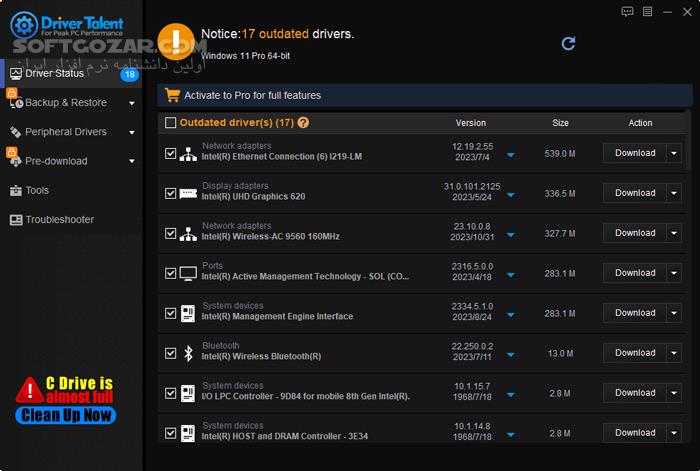This screenshot has width=700, height=471.
Task: Download the Ethernet Connection I219-LM driver
Action: (x=635, y=153)
